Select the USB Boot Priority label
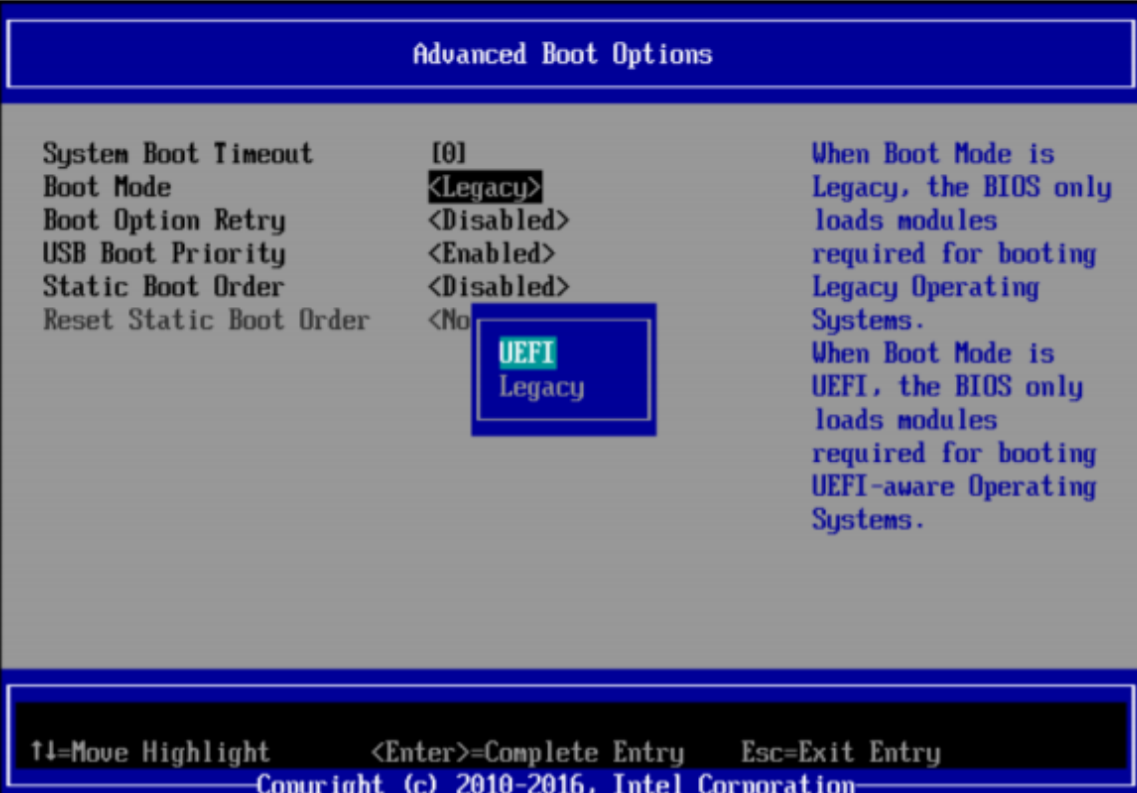The height and width of the screenshot is (793, 1137). (x=164, y=254)
